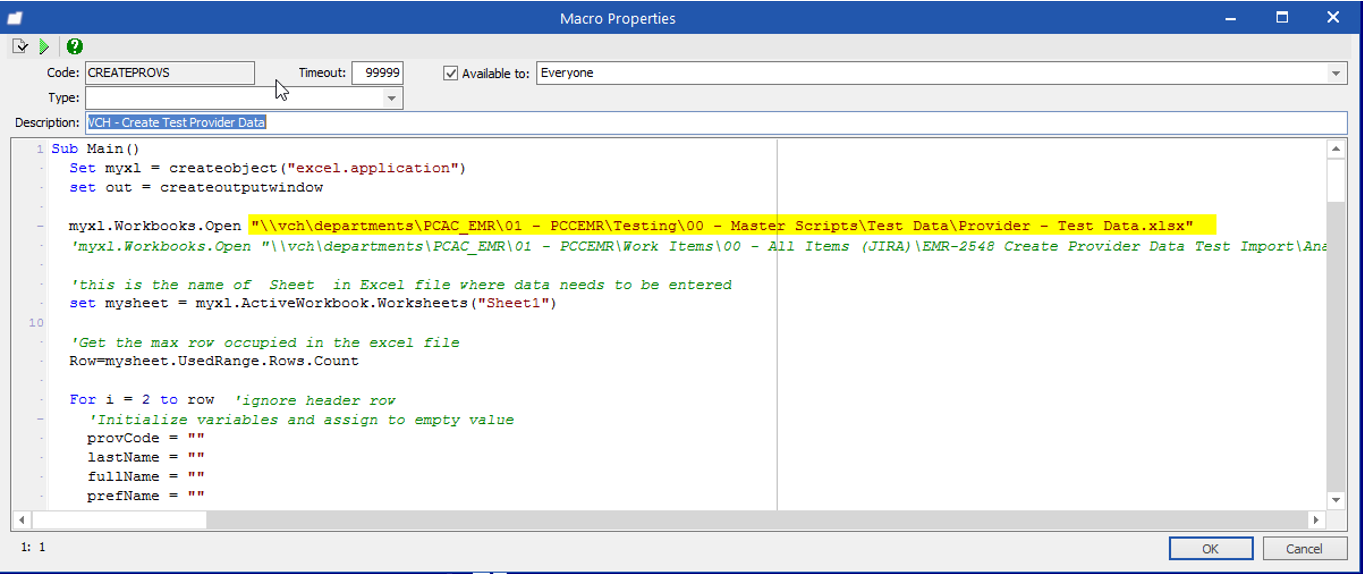Image resolution: width=1363 pixels, height=574 pixels.
Task: Click the 'this is the name of Sheet' comment
Action: (401, 284)
